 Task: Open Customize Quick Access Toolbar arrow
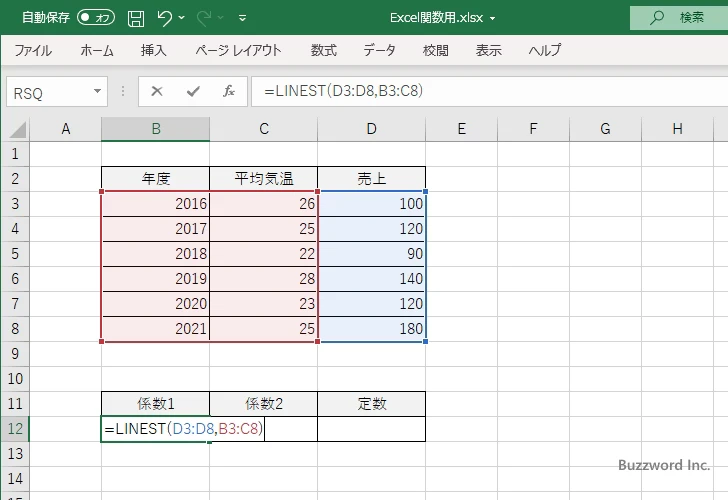(x=242, y=19)
